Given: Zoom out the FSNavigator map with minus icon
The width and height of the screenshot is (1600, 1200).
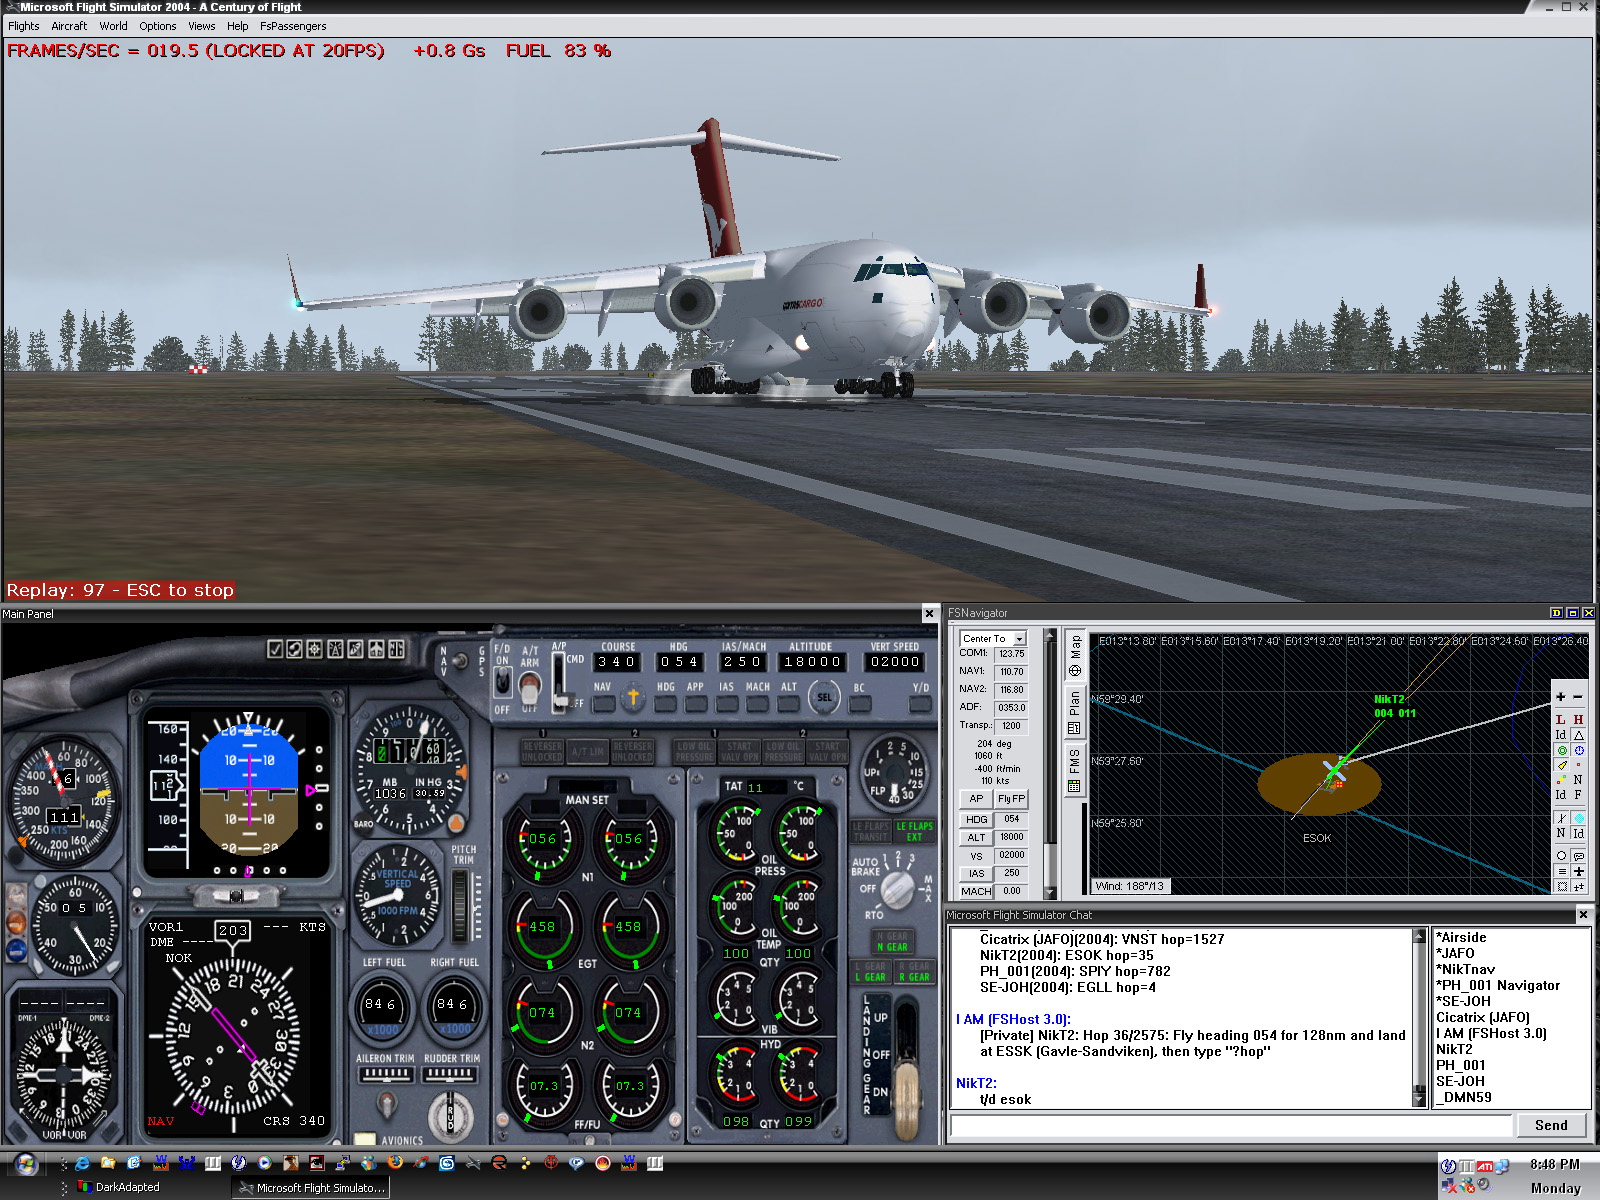Looking at the screenshot, I should tap(1578, 697).
